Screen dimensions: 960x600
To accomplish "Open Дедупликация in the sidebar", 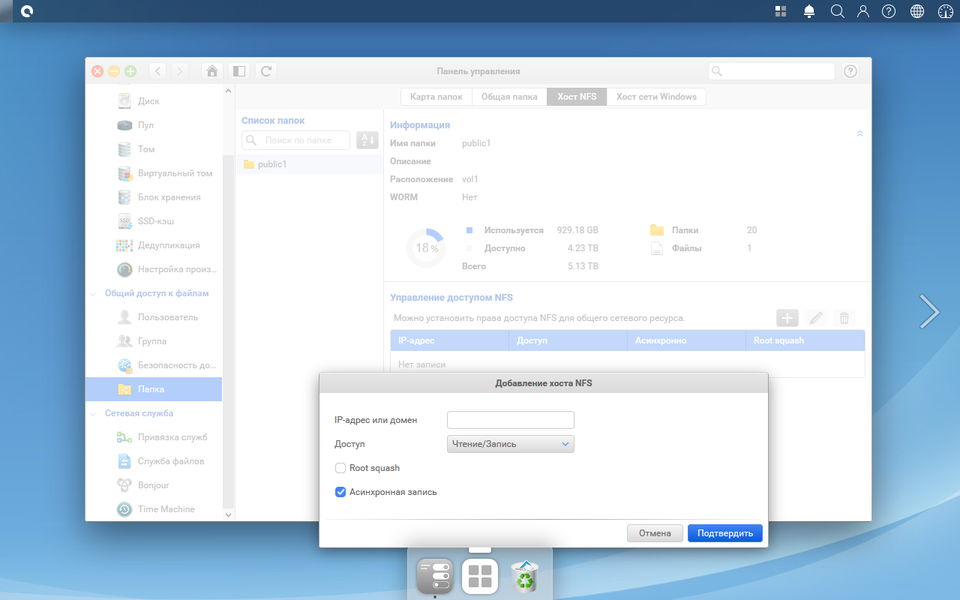I will pyautogui.click(x=154, y=245).
